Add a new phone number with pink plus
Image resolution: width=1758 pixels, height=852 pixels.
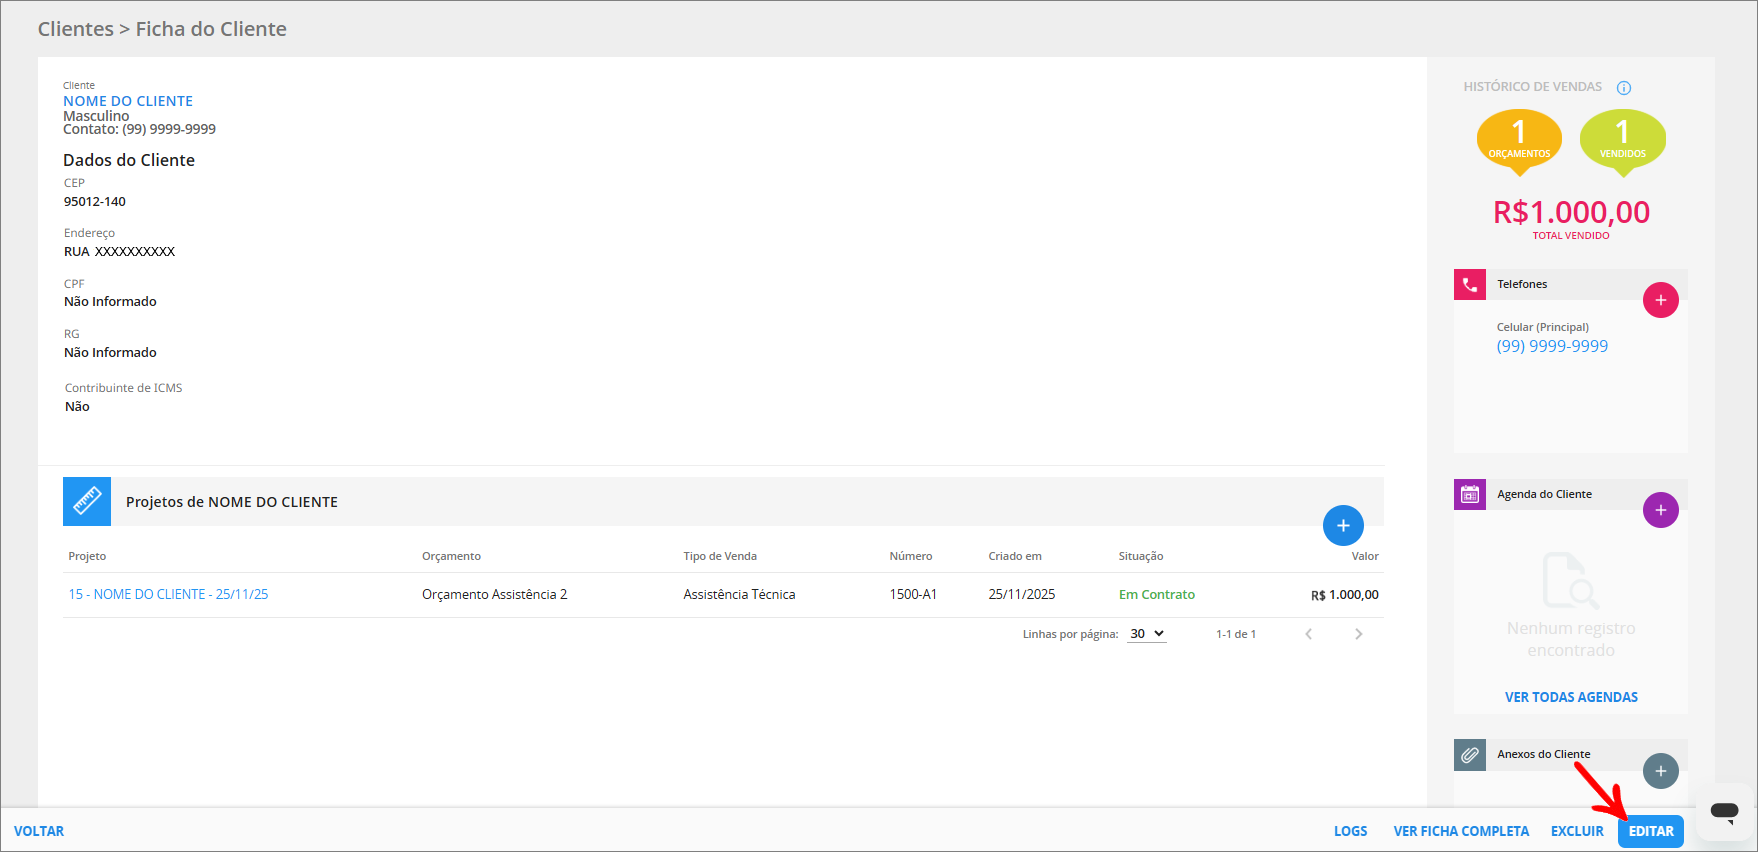[x=1660, y=300]
